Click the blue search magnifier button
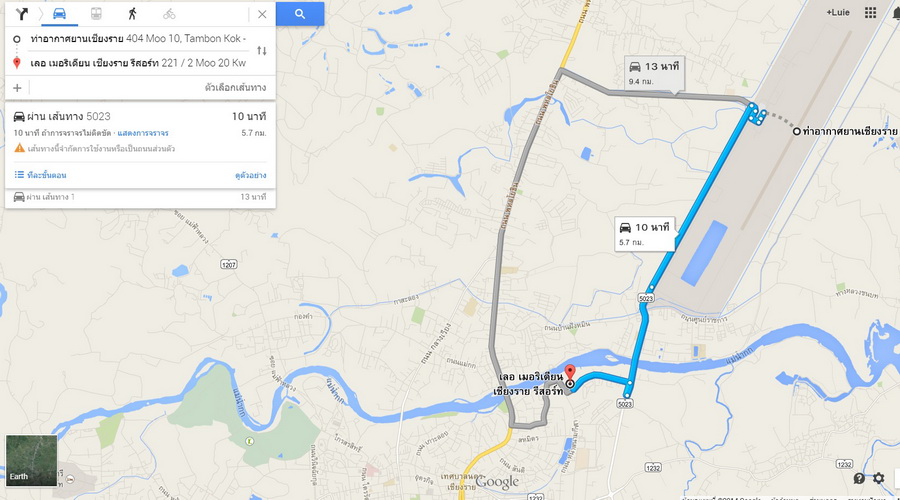This screenshot has width=900, height=500. (300, 14)
